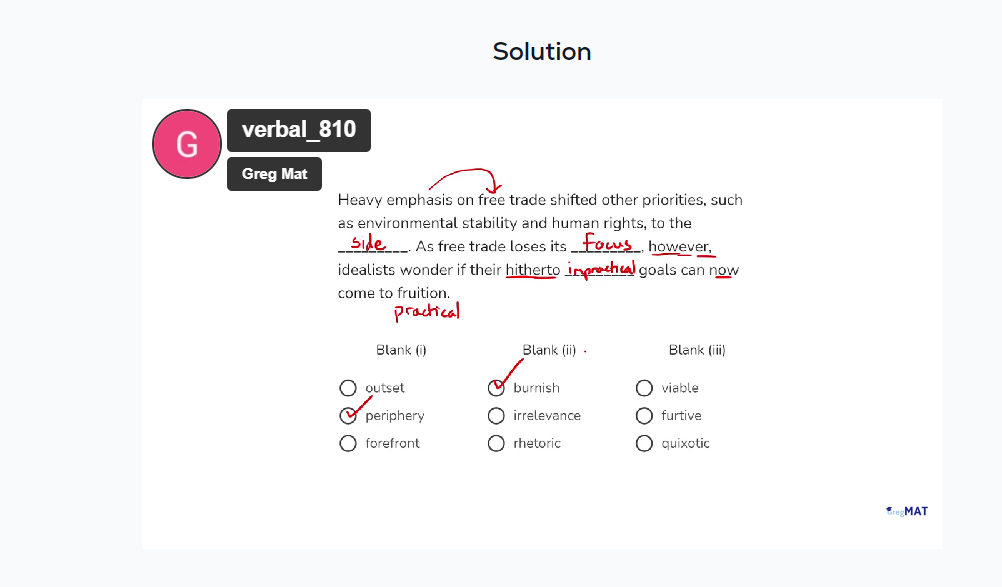
Task: Click the Solution heading
Action: click(542, 52)
